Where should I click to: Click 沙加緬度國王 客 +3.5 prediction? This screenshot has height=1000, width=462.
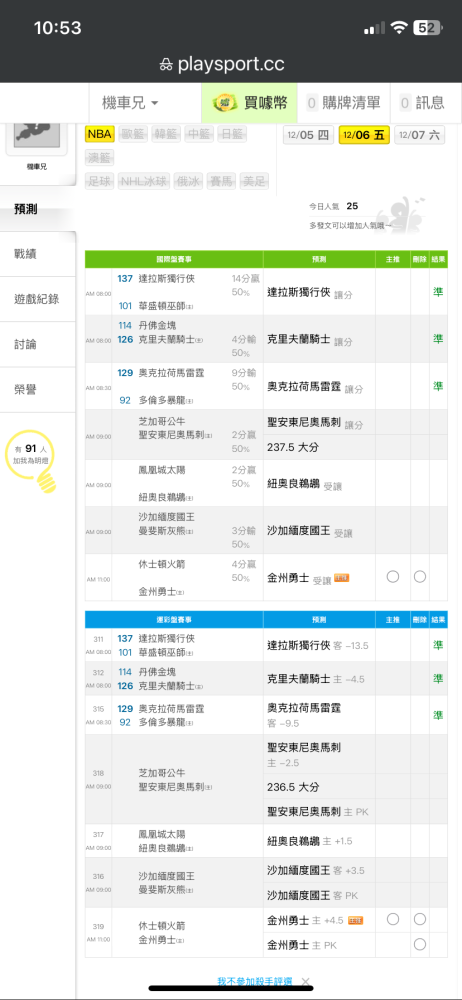[x=316, y=870]
